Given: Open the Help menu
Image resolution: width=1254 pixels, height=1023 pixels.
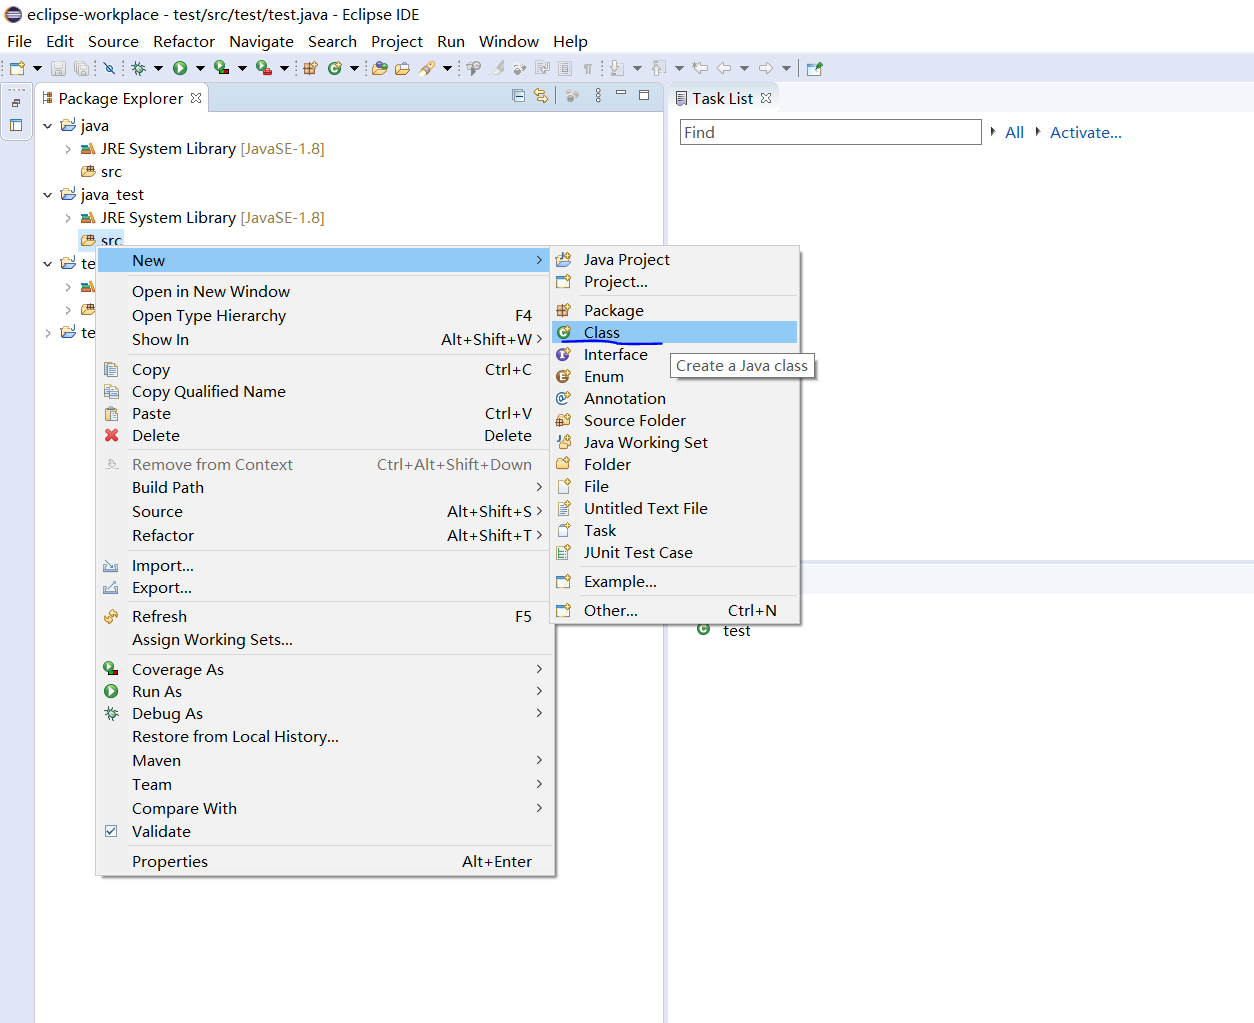Looking at the screenshot, I should click(x=570, y=41).
